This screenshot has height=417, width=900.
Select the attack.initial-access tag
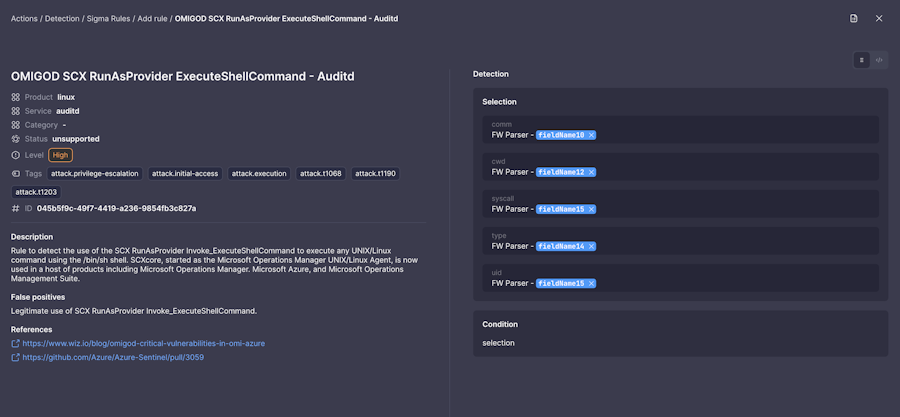pyautogui.click(x=185, y=174)
